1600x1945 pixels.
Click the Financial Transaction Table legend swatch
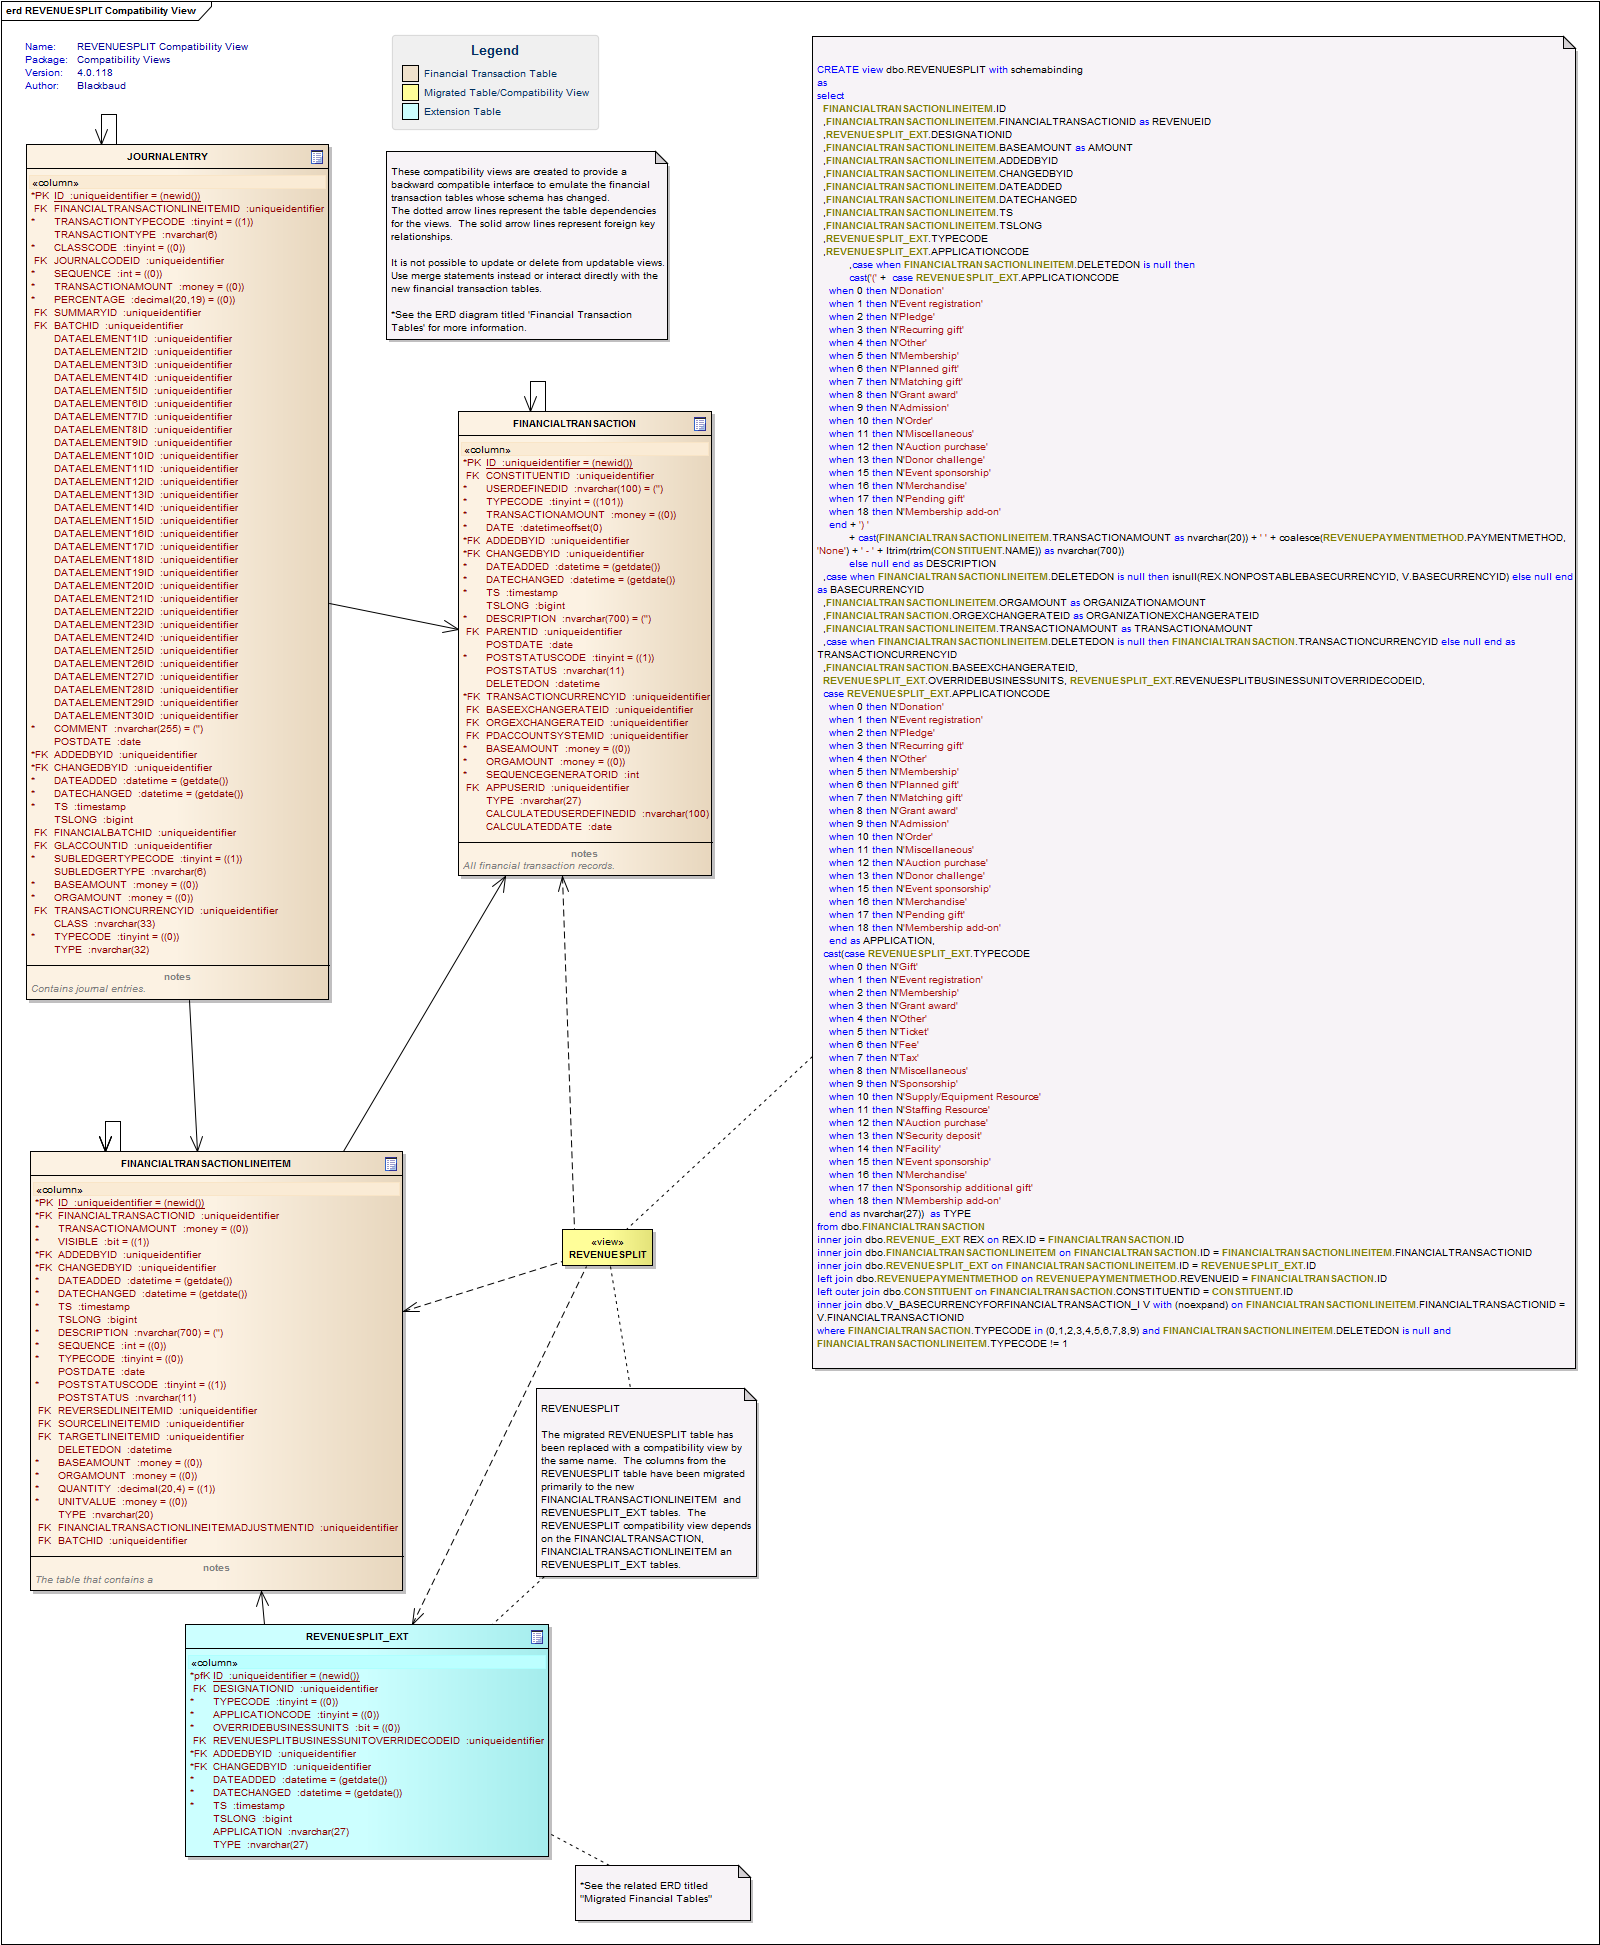click(x=410, y=74)
